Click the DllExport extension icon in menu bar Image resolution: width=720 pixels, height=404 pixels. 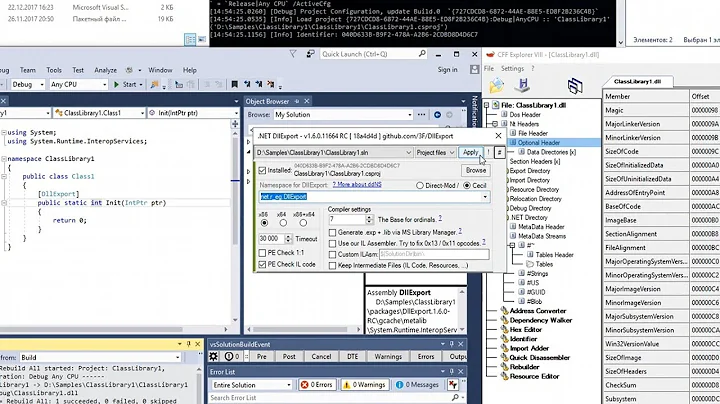click(x=129, y=70)
